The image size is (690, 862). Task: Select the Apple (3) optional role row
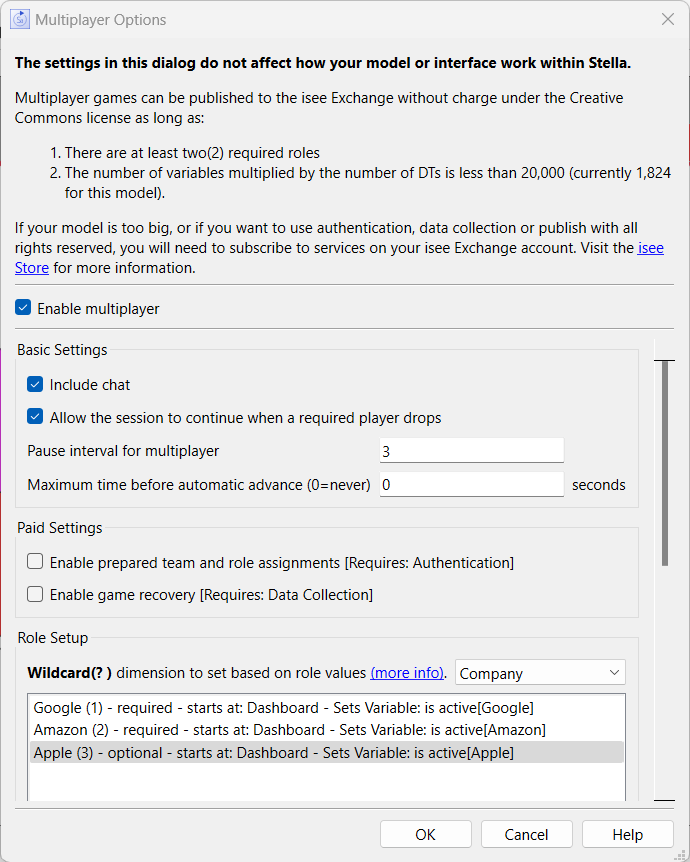tap(327, 753)
